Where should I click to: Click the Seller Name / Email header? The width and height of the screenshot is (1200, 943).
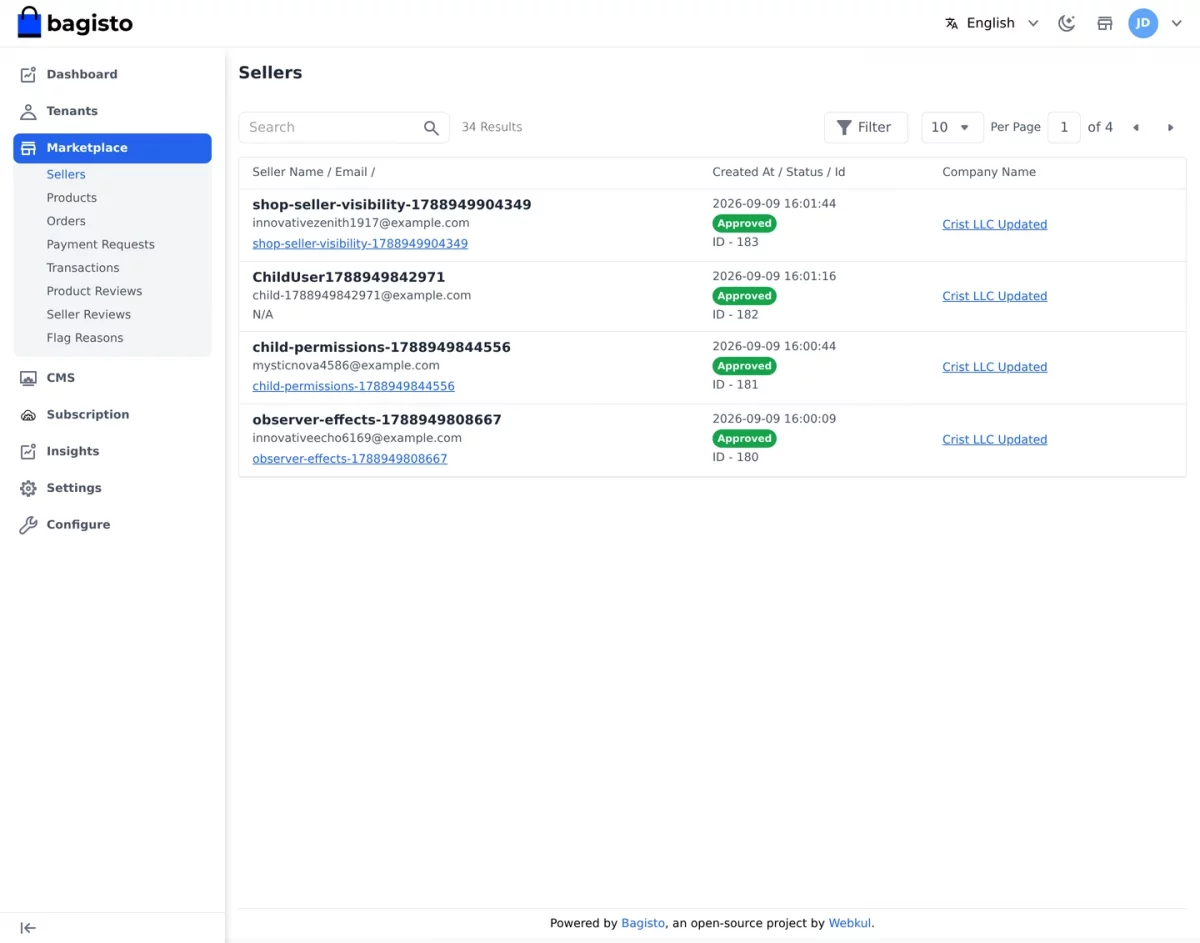(x=313, y=172)
